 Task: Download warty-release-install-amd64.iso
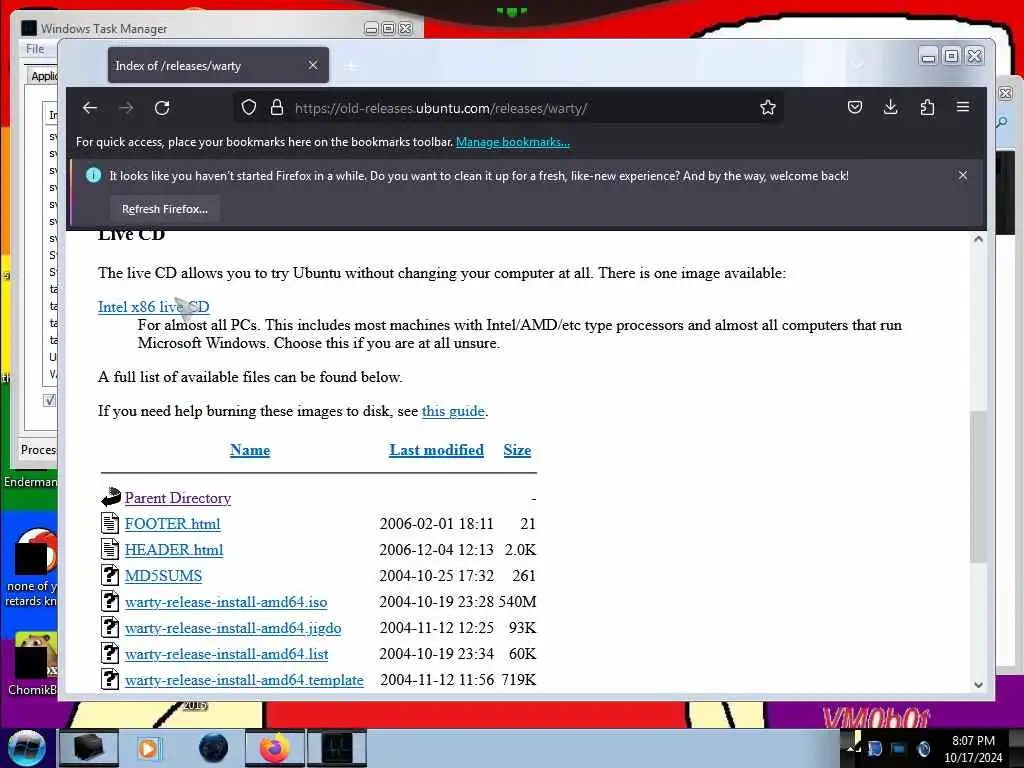click(226, 602)
